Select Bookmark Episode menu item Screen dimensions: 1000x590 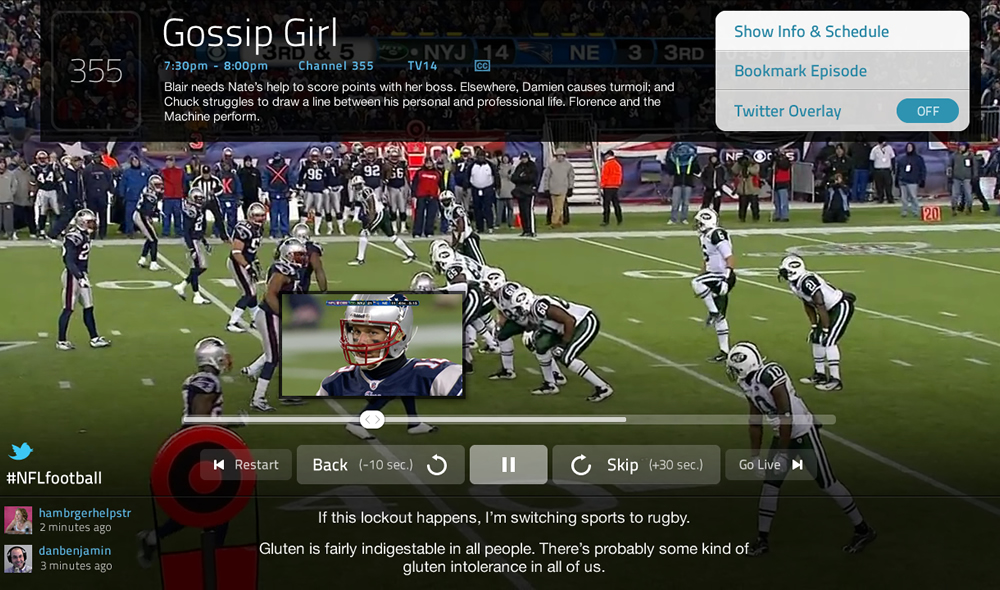[842, 71]
